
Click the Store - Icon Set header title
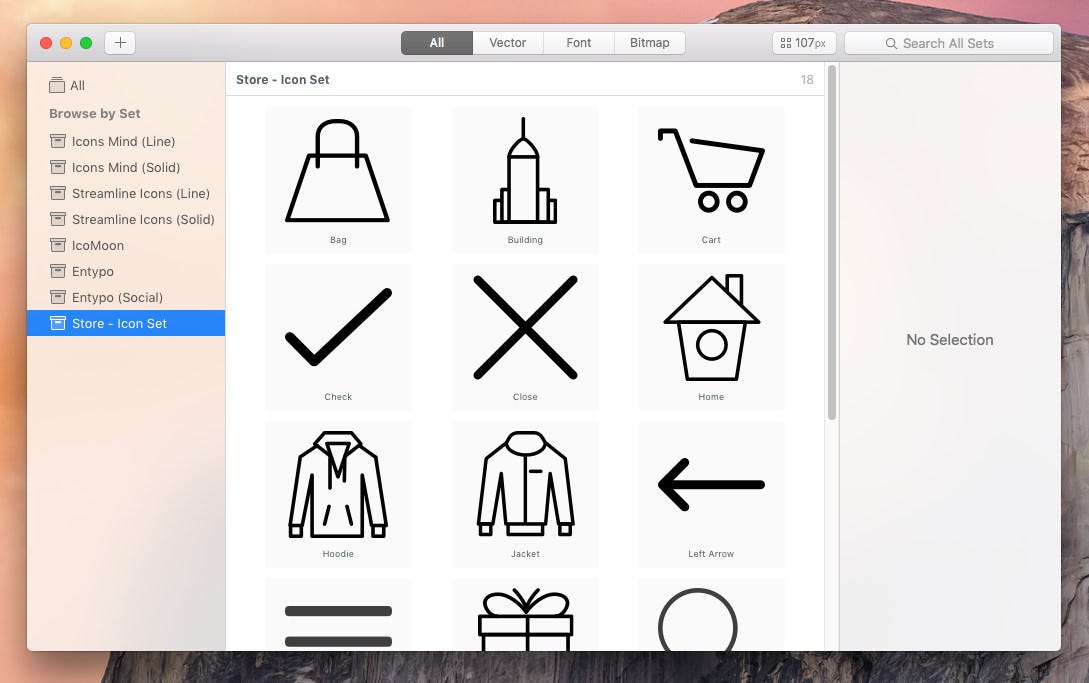[283, 80]
